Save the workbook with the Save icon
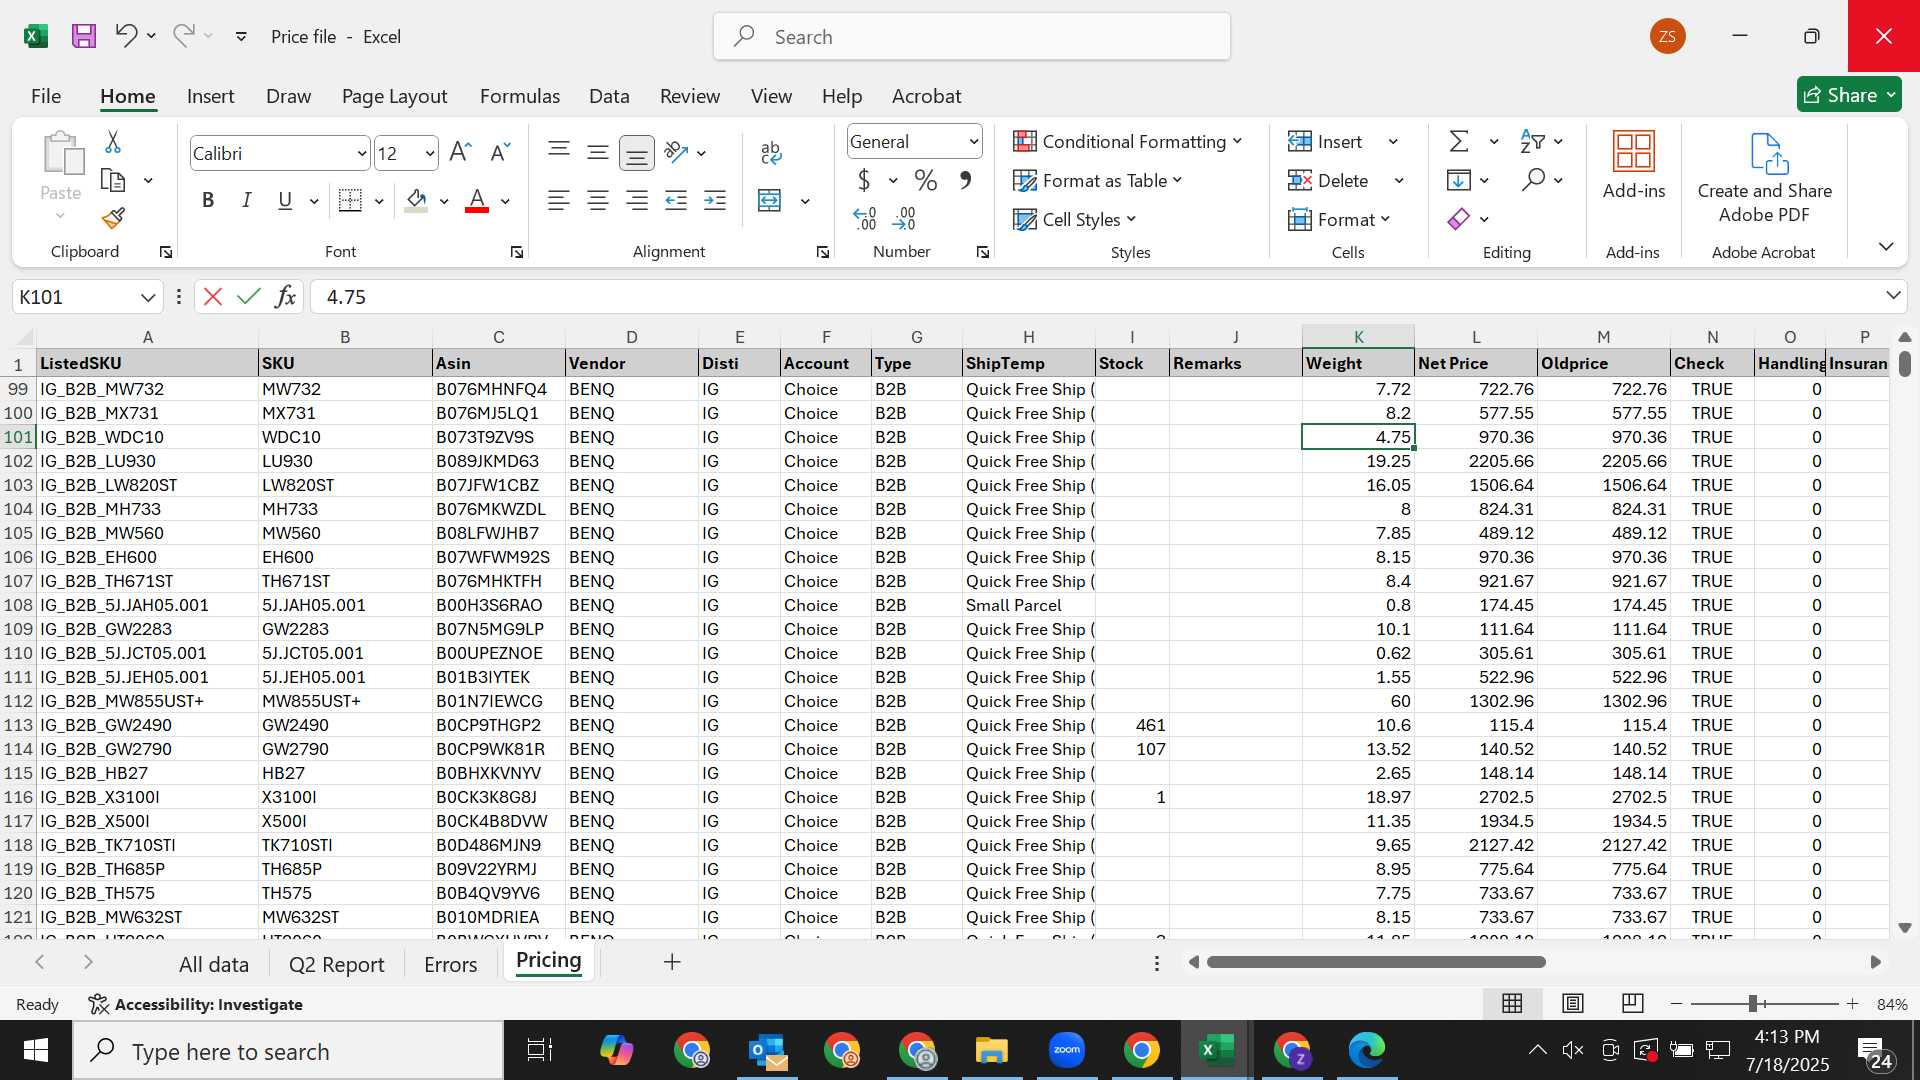Viewport: 1920px width, 1080px height. pyautogui.click(x=84, y=37)
